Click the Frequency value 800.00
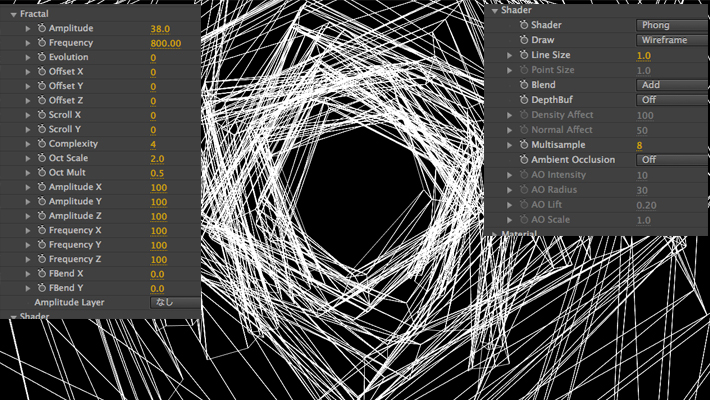 166,44
